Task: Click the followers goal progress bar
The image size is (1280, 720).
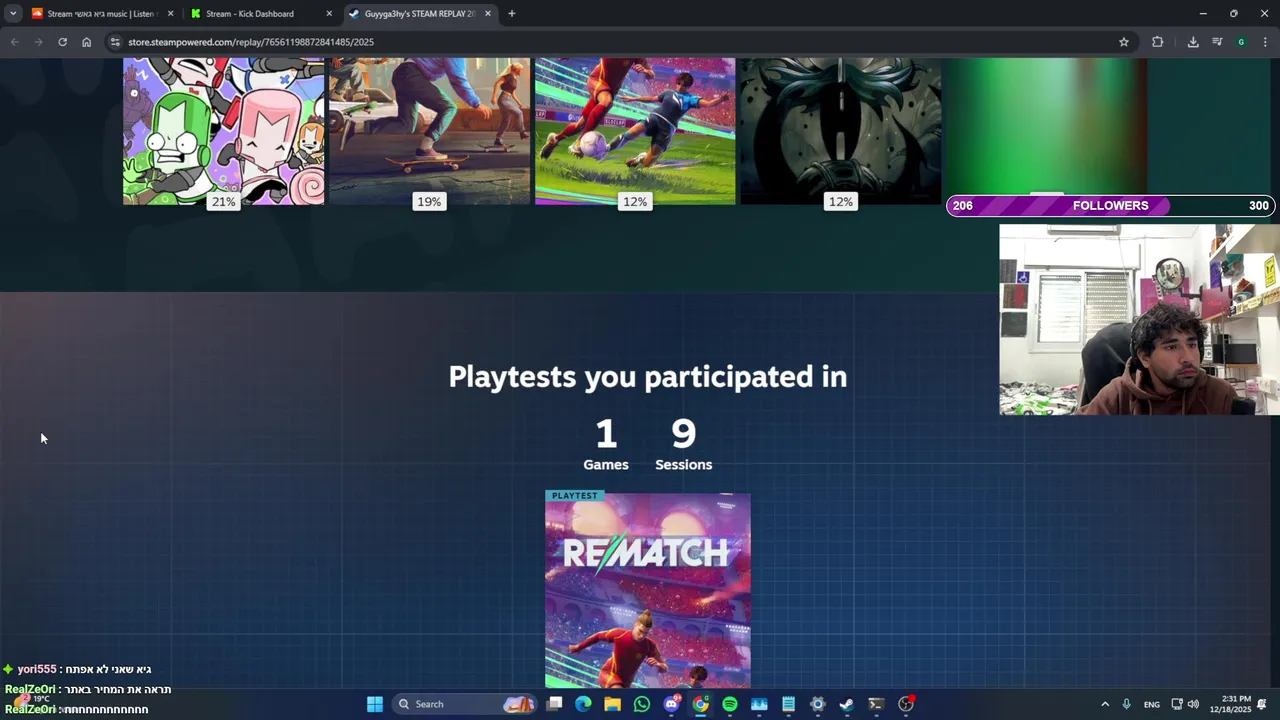Action: click(1110, 205)
